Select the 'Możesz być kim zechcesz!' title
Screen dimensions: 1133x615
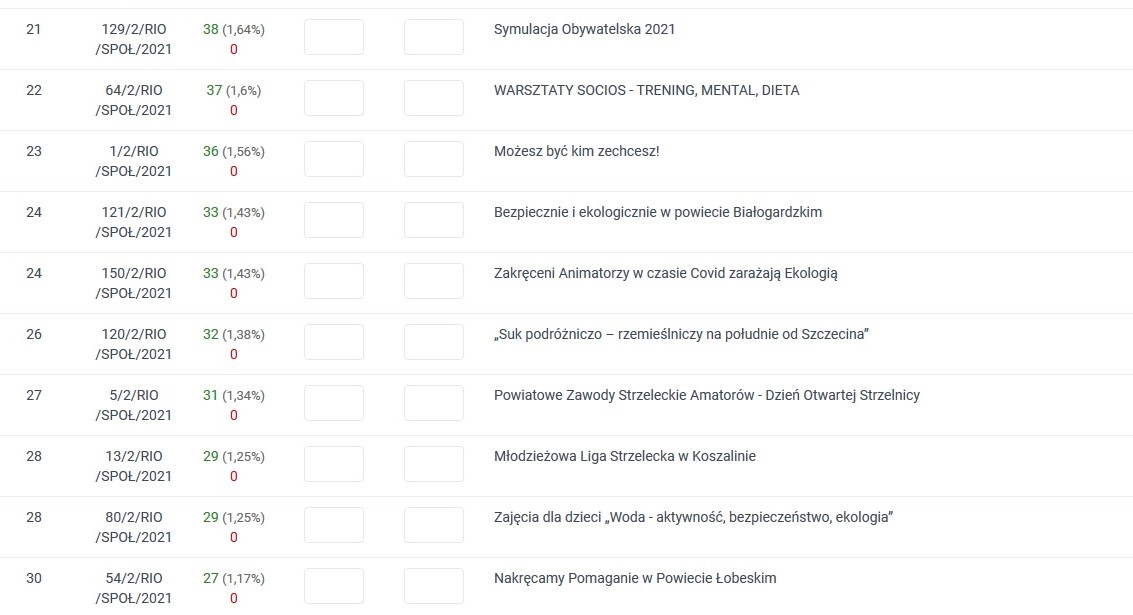point(576,151)
